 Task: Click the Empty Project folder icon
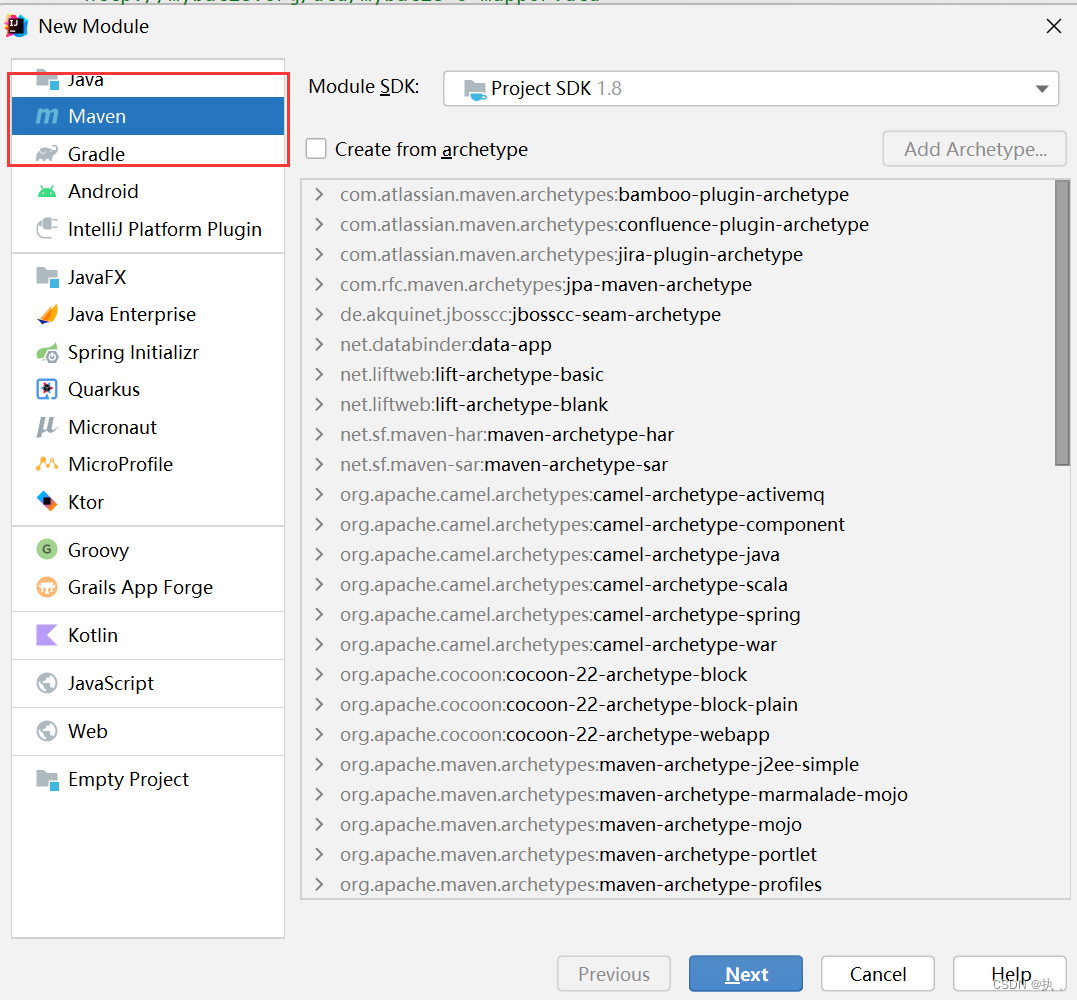click(x=47, y=779)
